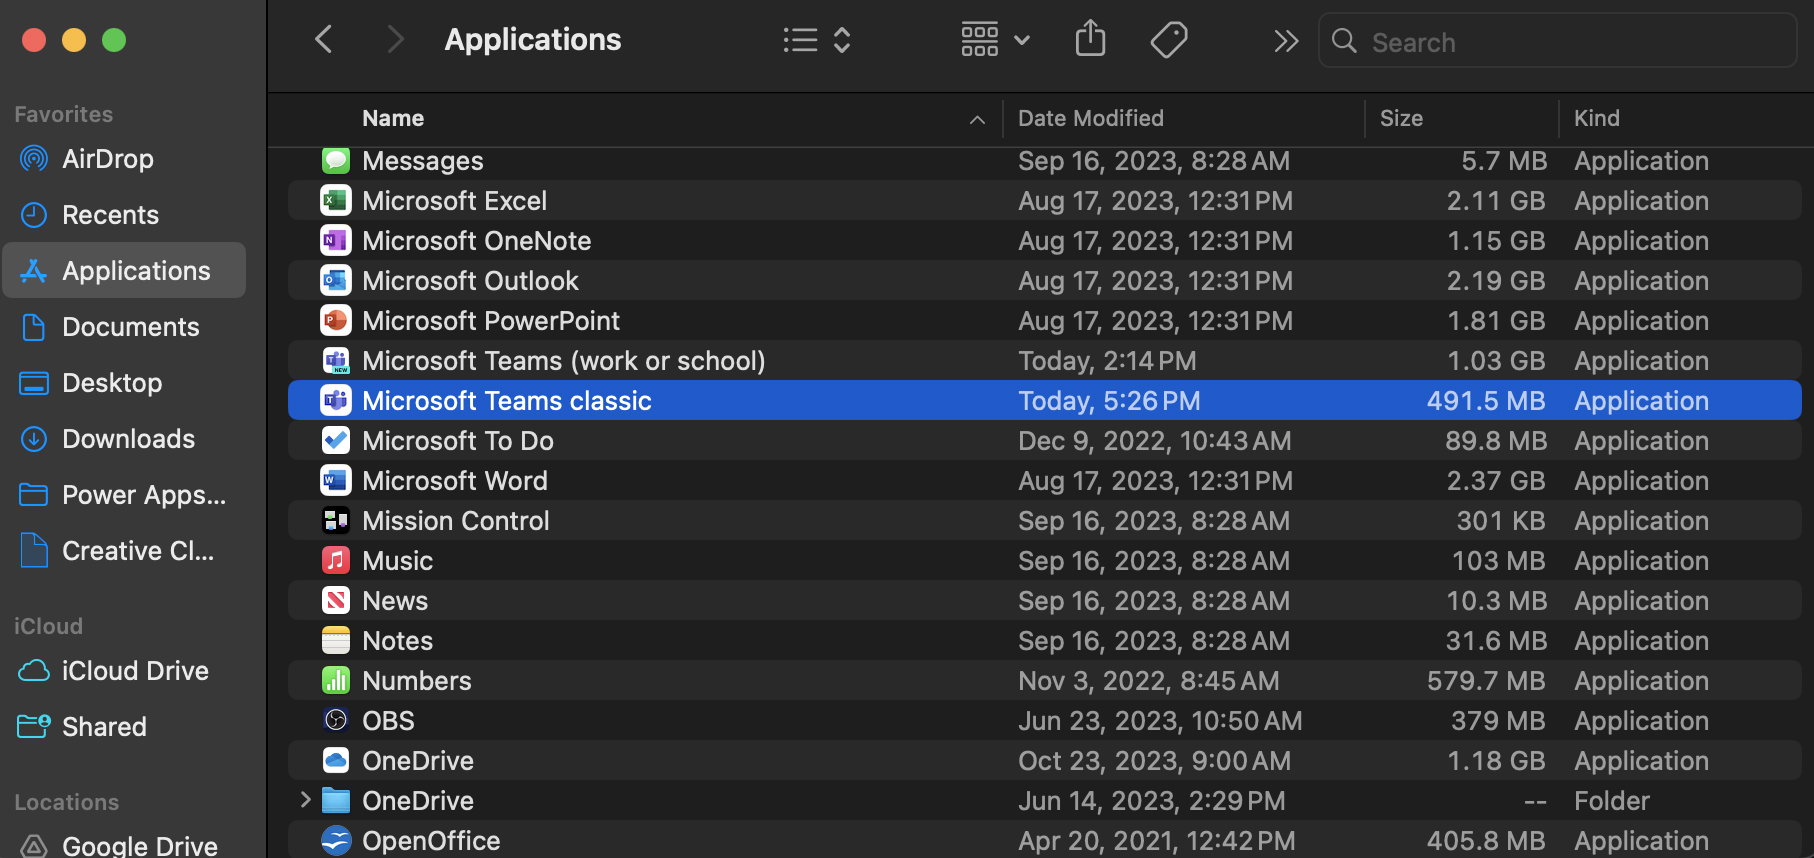
Task: Open Creative Cl... item in sidebar
Action: point(124,551)
